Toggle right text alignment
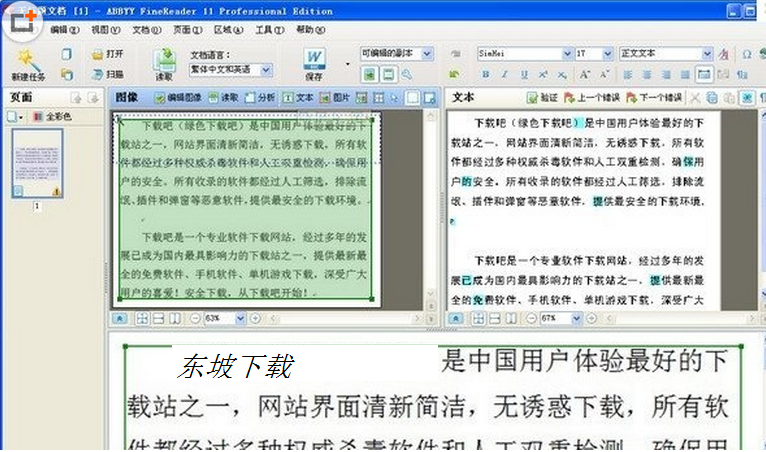This screenshot has height=452, width=766. click(x=666, y=74)
